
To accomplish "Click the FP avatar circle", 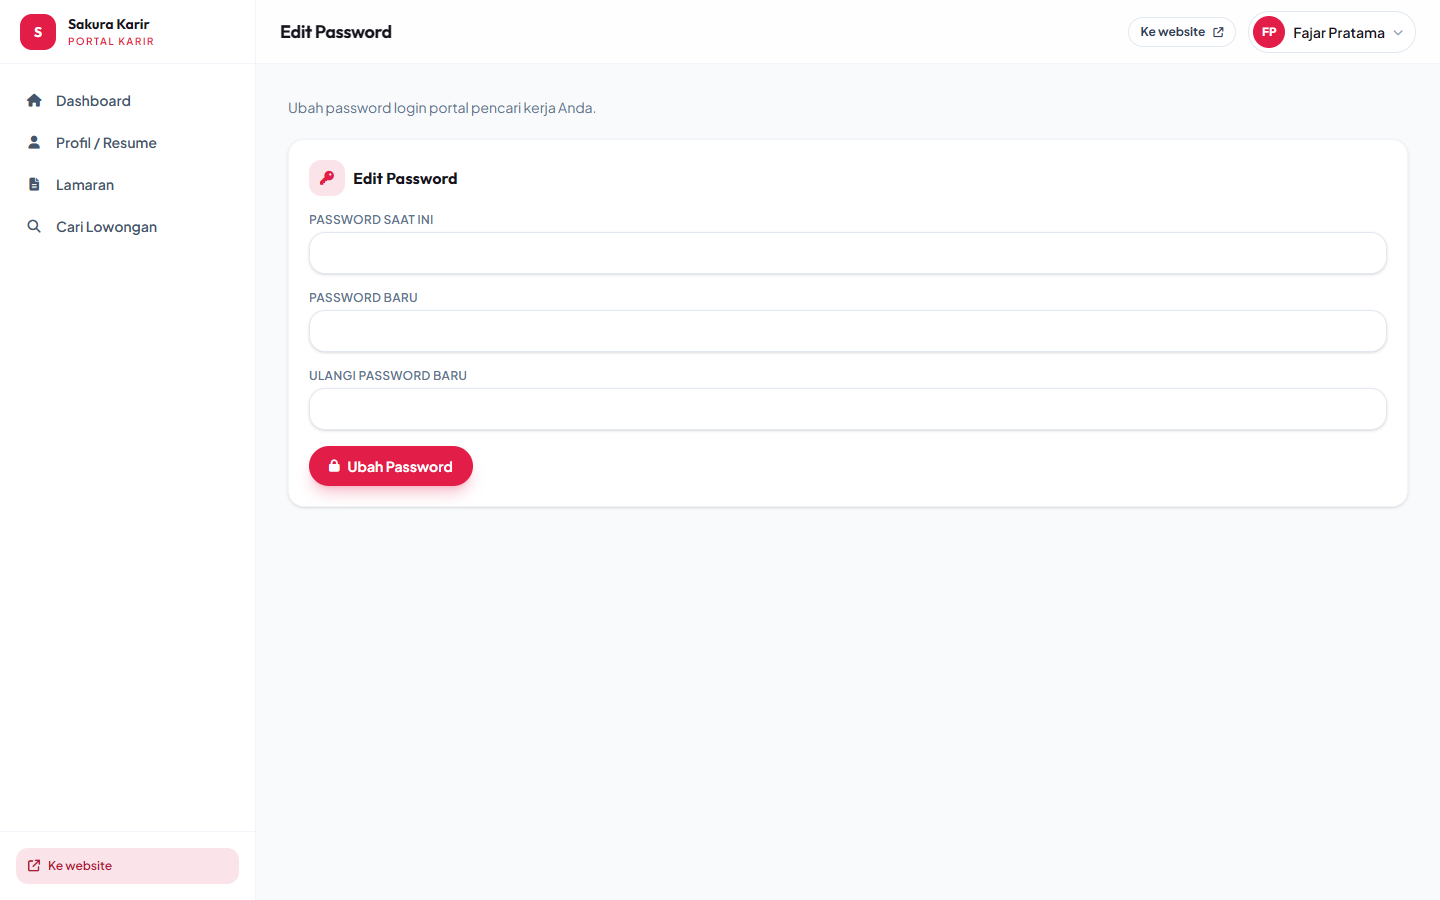I will click(x=1269, y=32).
